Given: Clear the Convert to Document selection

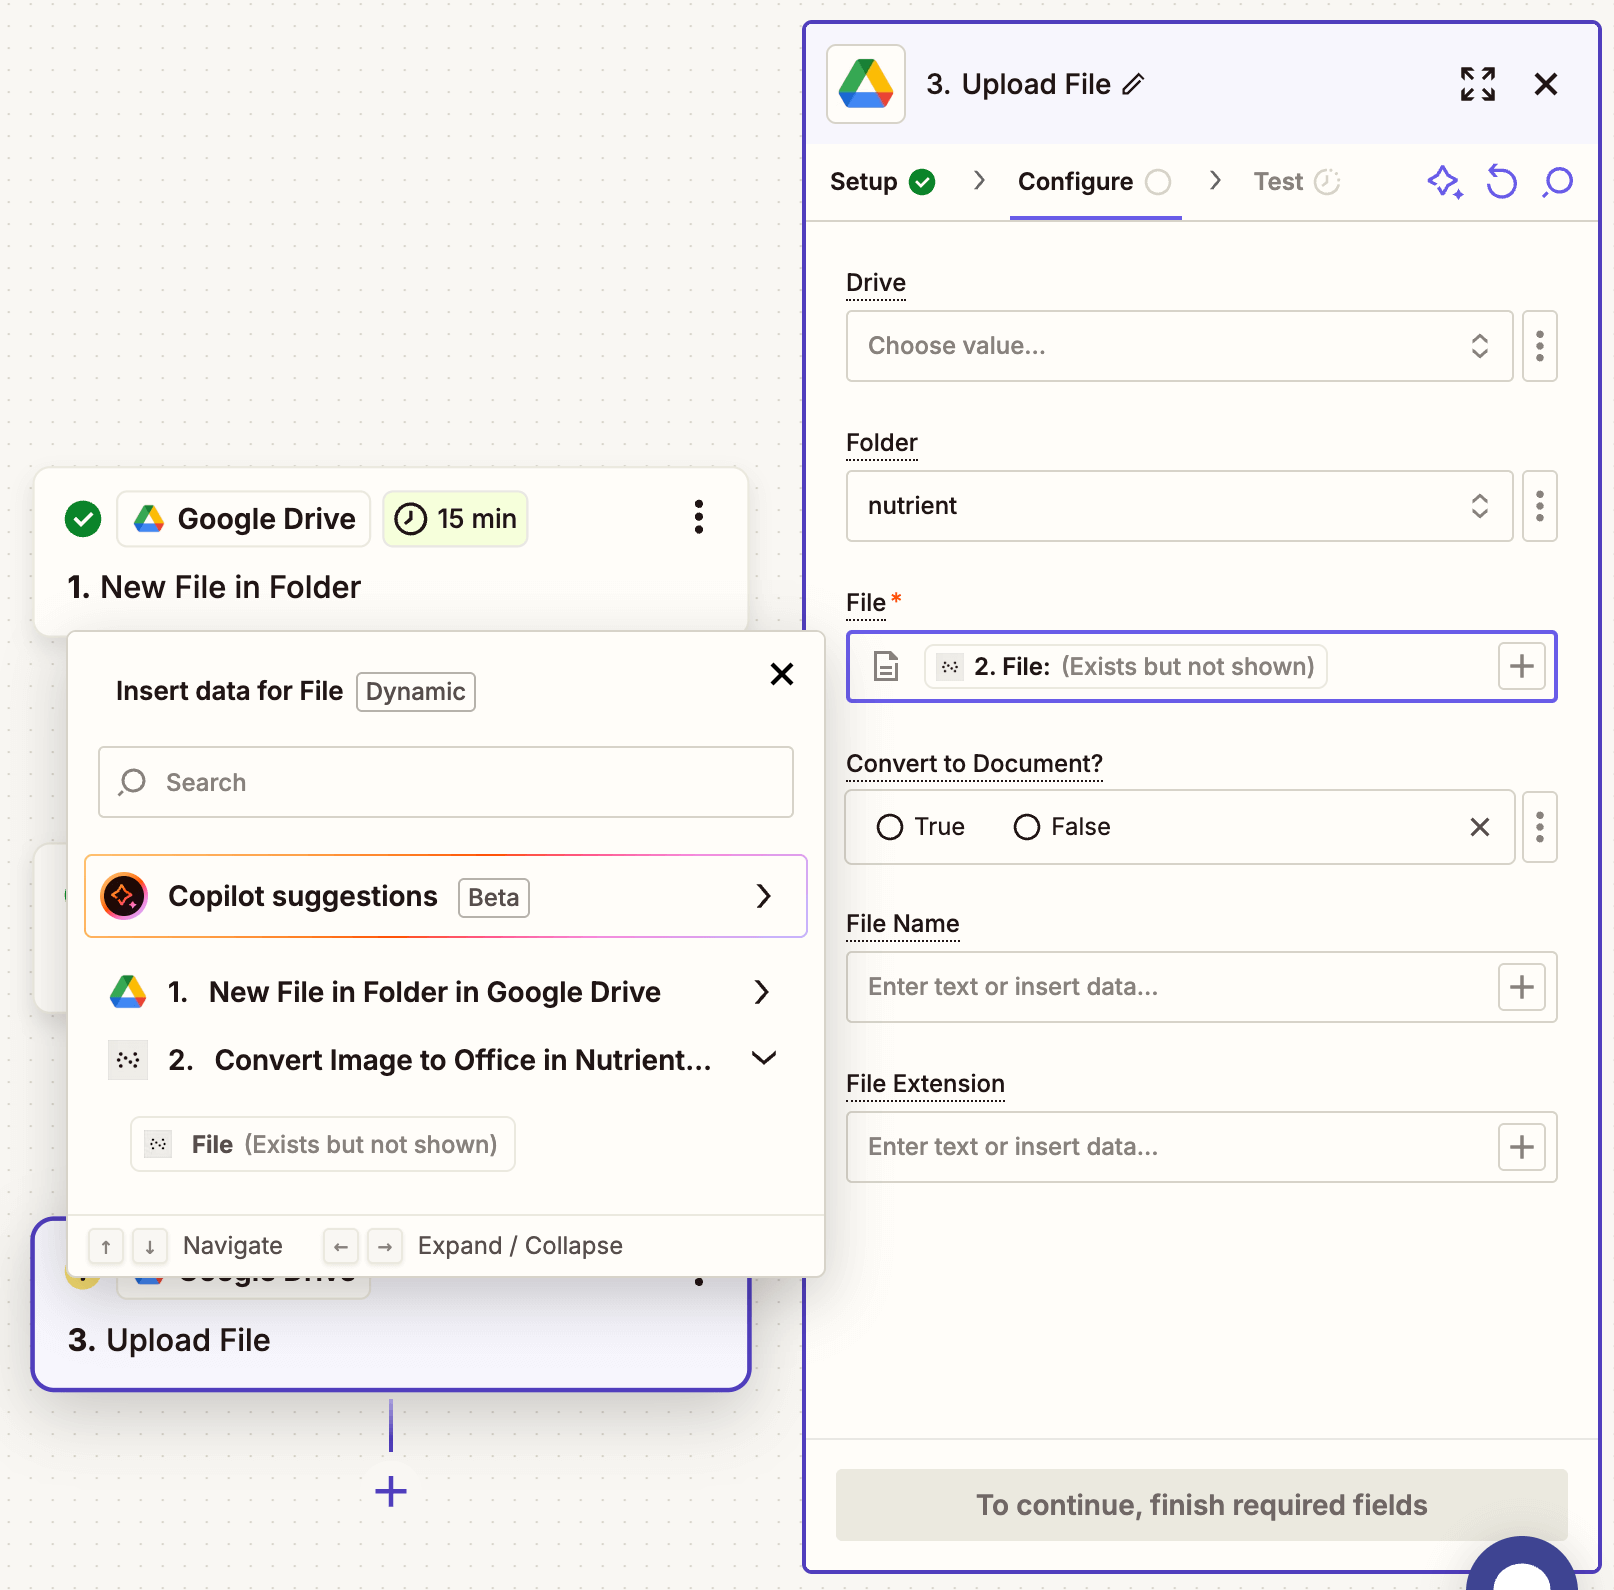Looking at the screenshot, I should pos(1479,827).
